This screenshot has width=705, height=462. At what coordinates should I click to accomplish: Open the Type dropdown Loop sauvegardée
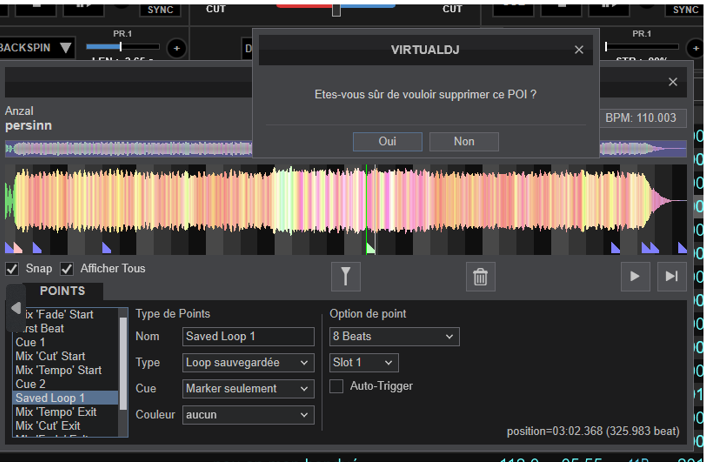248,363
